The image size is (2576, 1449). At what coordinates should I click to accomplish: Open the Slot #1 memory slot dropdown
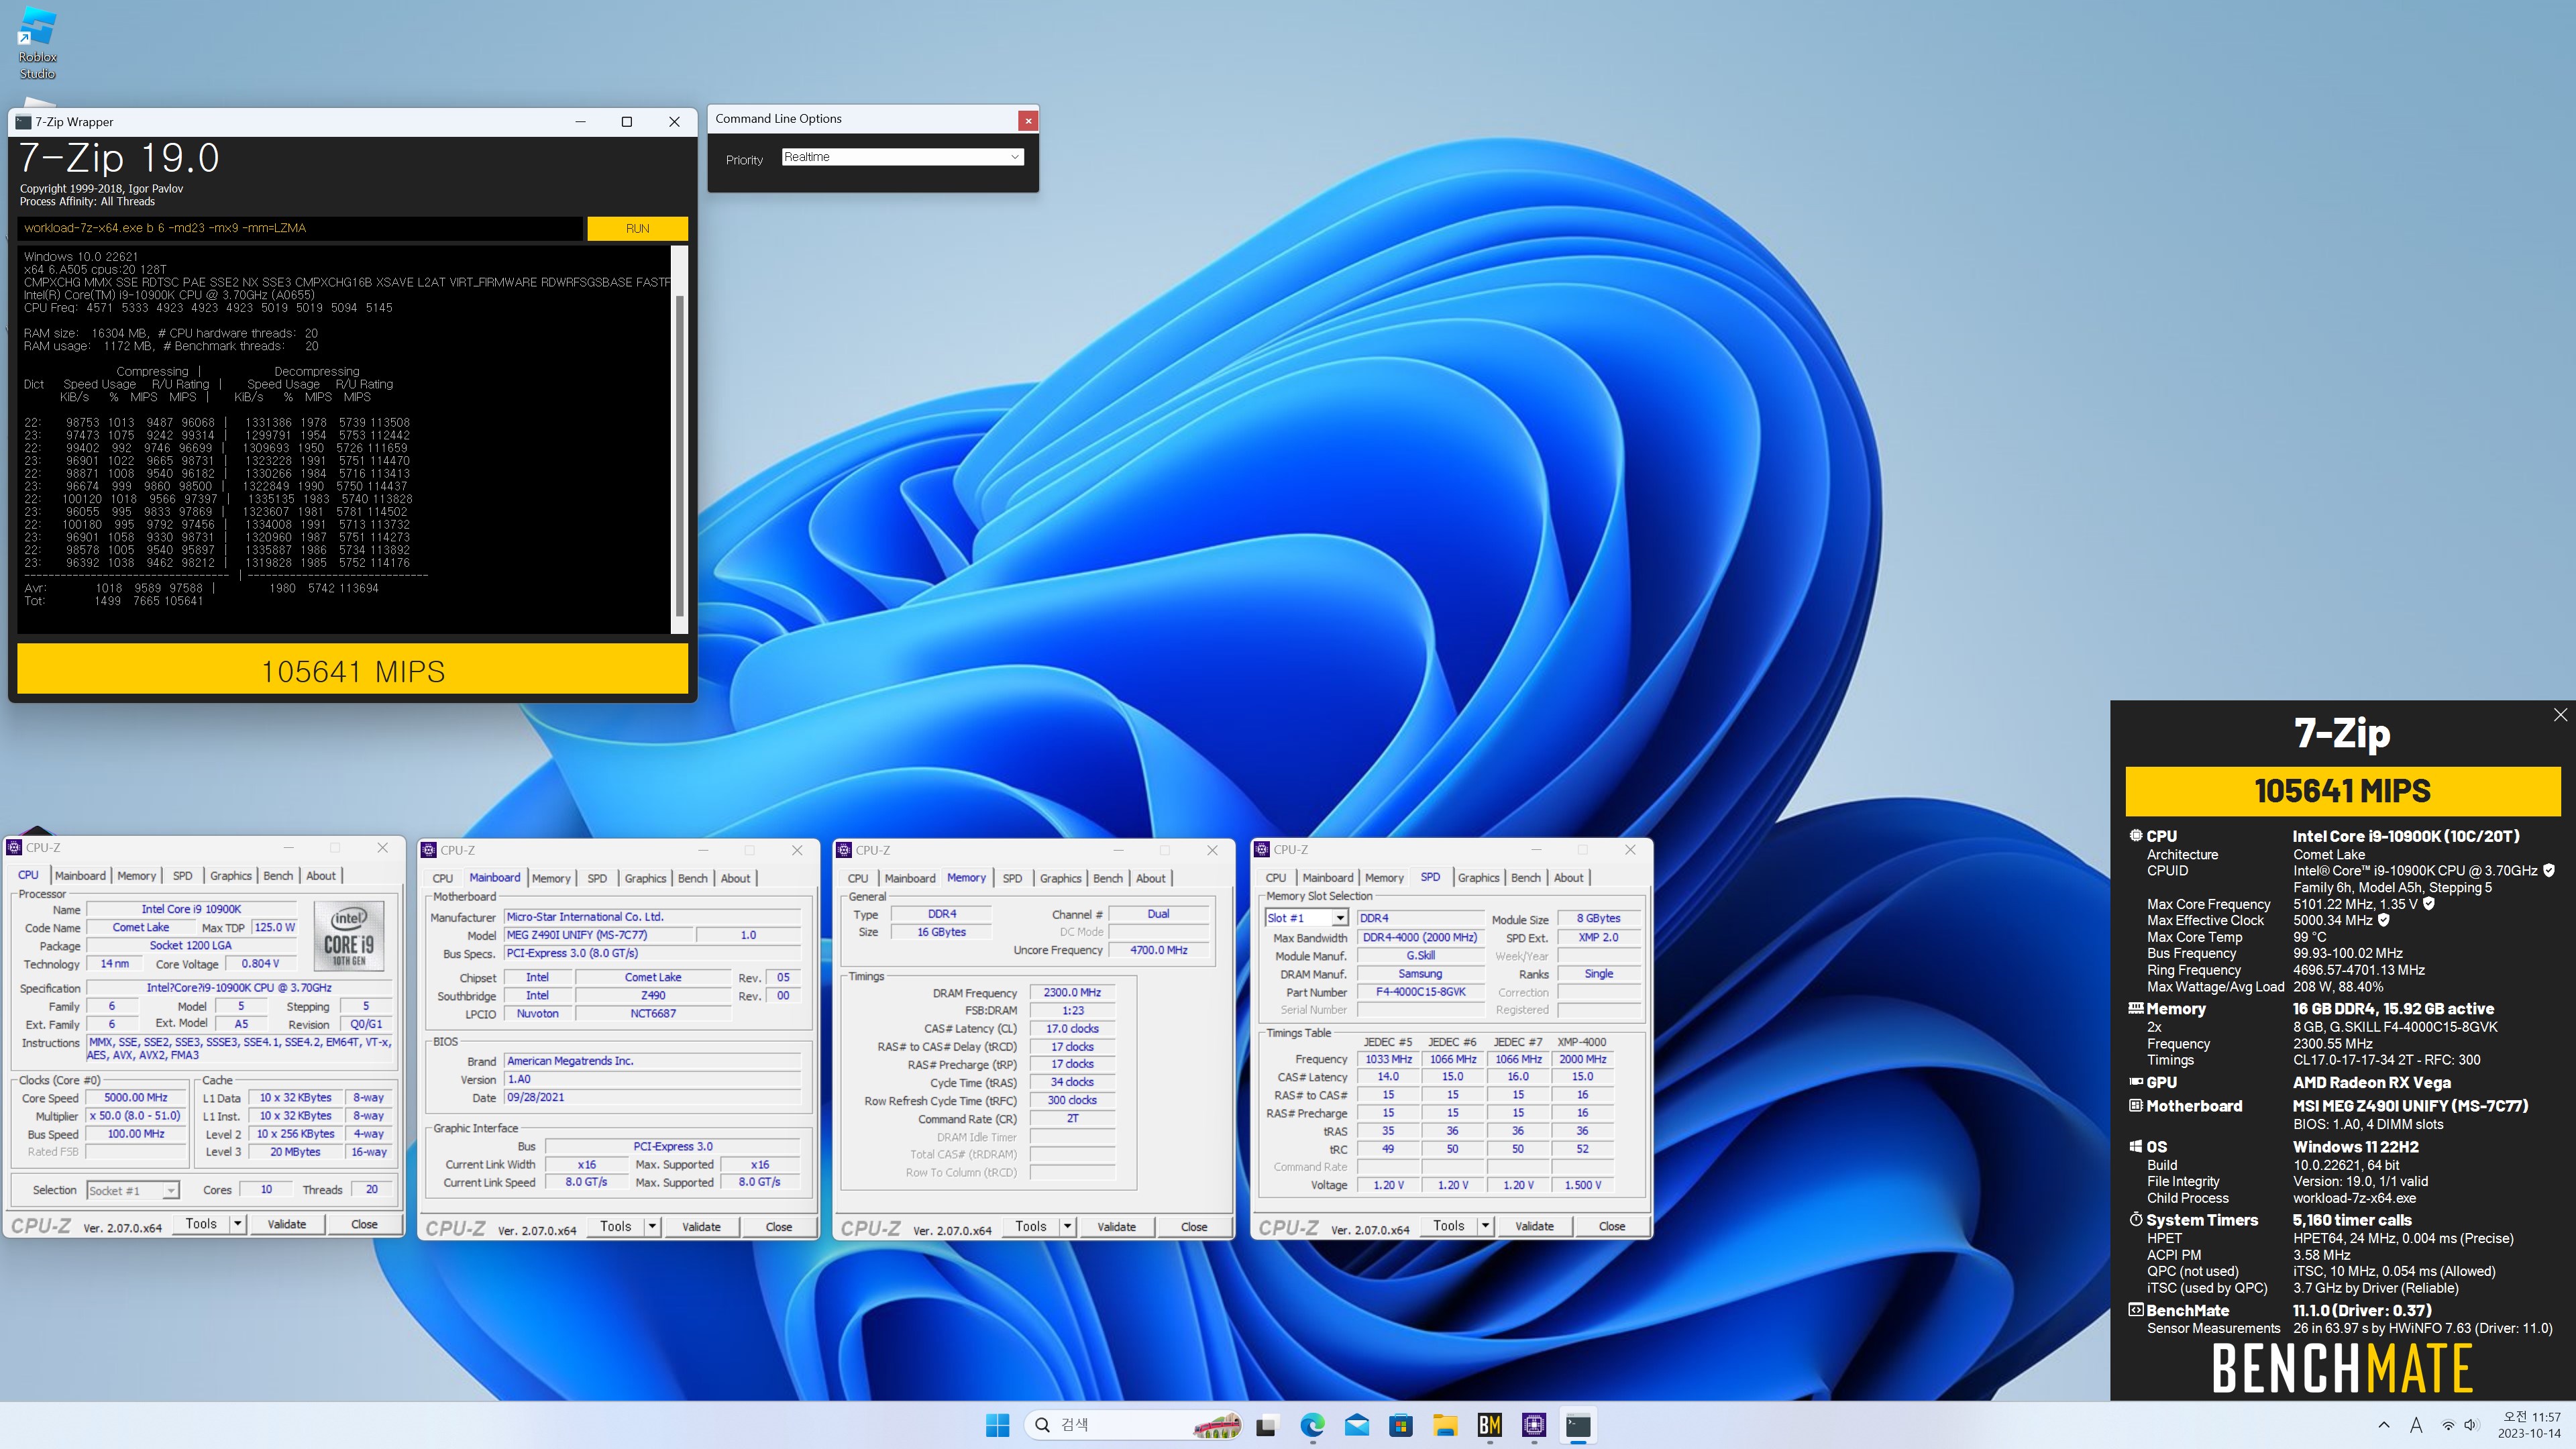tap(1306, 918)
